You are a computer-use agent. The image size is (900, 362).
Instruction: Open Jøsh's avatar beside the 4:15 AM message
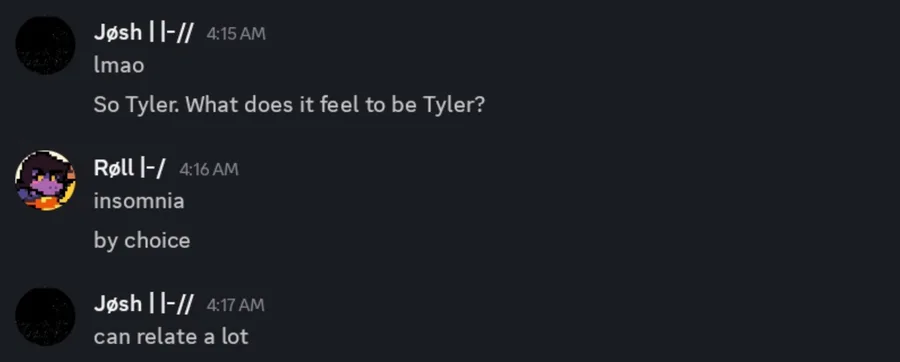point(45,45)
